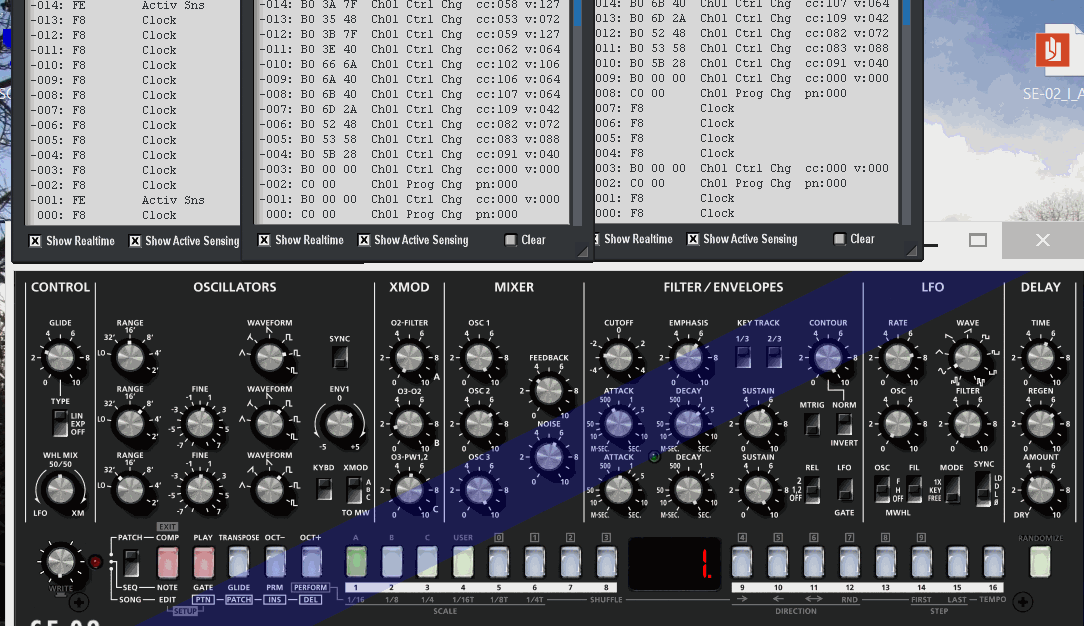Toggle the oscillator SYNC switch
1084x626 pixels.
point(340,357)
